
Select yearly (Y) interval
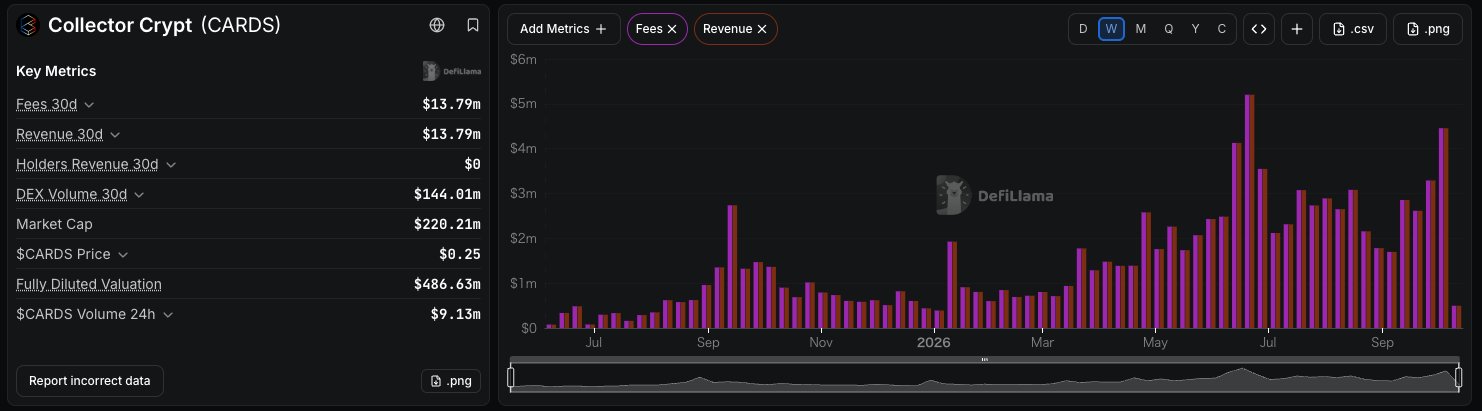click(x=1195, y=29)
